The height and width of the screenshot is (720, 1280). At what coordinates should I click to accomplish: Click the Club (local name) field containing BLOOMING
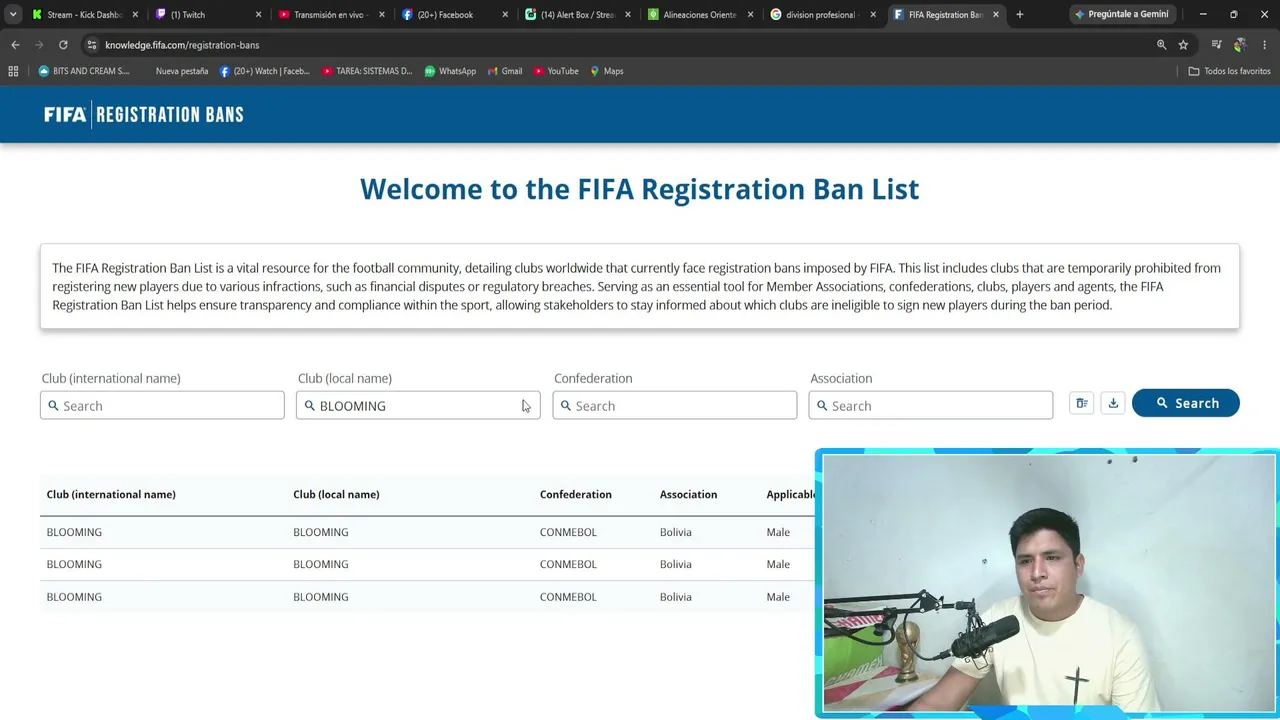pyautogui.click(x=418, y=405)
